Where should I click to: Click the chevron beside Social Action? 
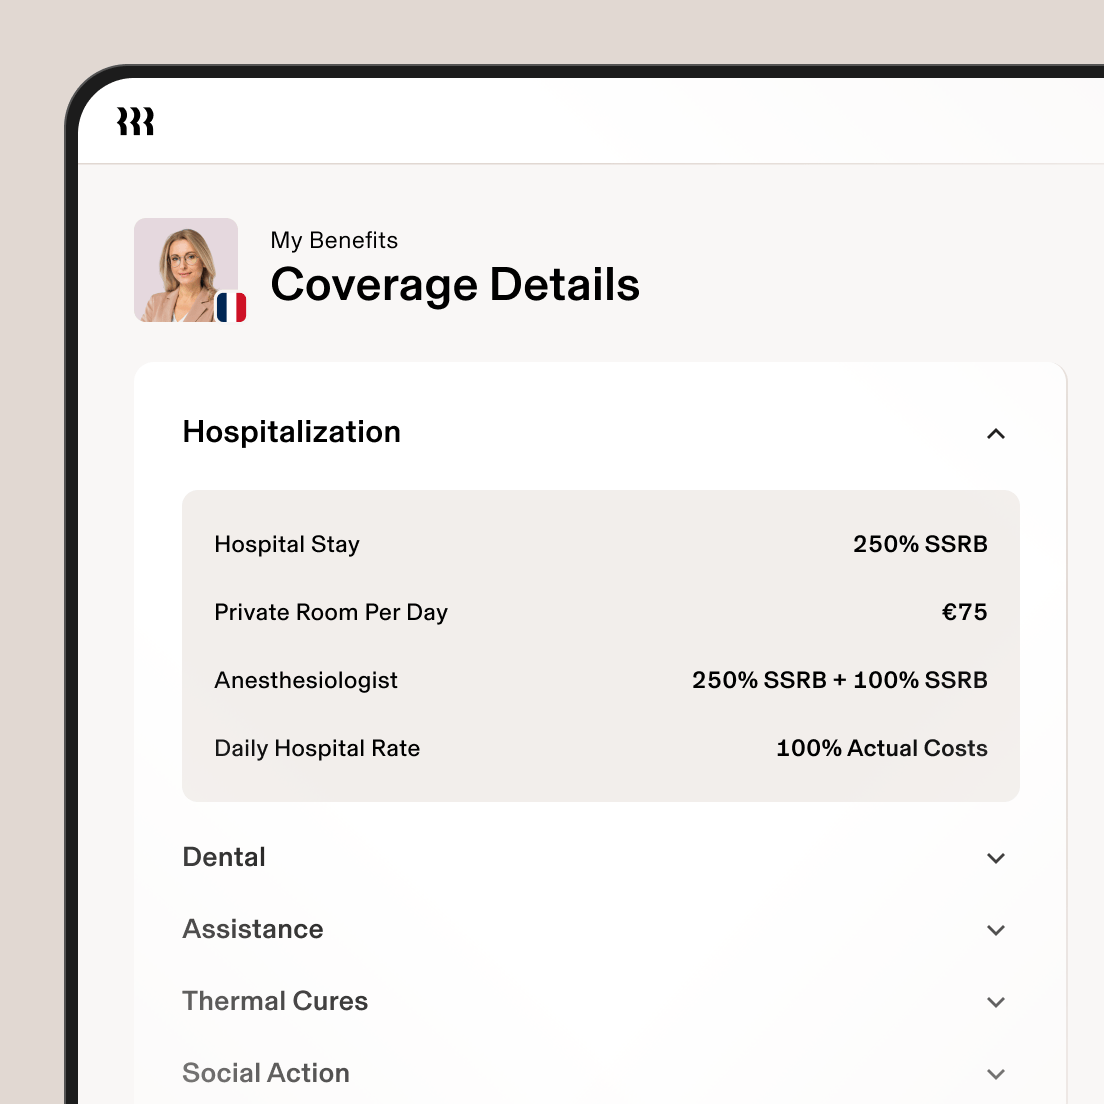coord(996,1074)
